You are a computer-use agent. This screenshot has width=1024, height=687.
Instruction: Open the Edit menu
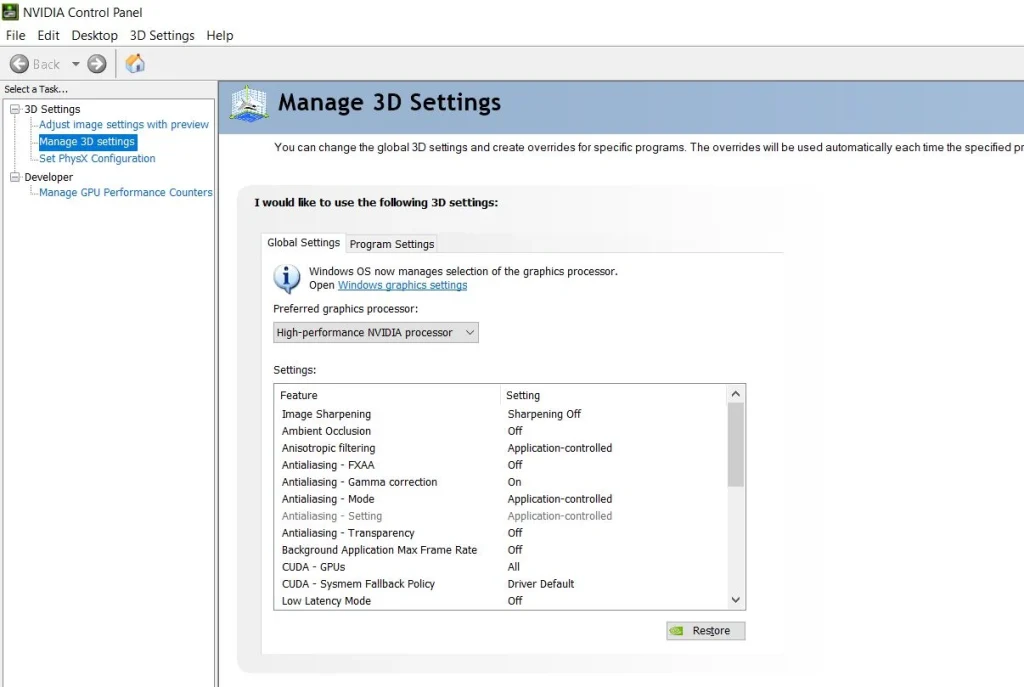click(x=48, y=35)
